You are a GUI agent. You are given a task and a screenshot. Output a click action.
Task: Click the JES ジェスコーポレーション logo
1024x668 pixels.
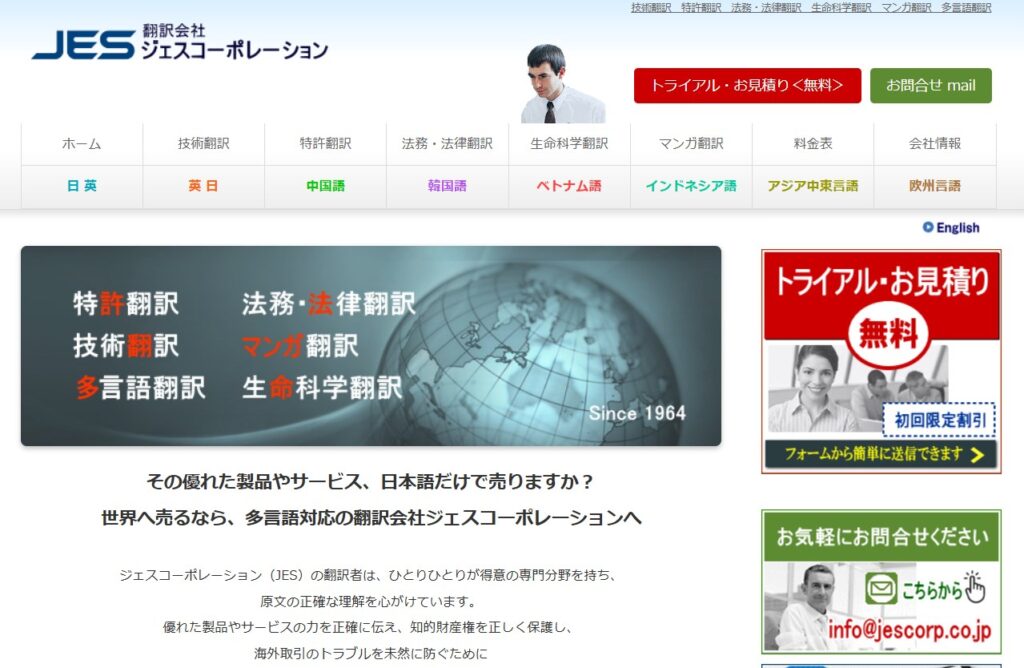(180, 42)
